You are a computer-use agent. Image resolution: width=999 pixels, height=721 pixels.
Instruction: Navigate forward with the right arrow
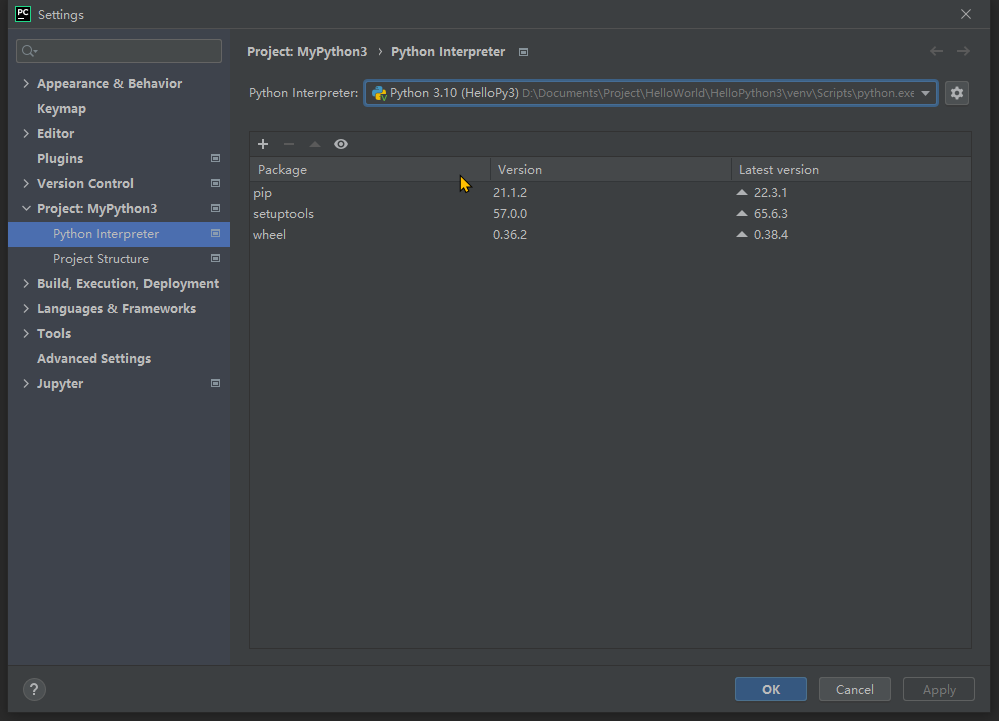pyautogui.click(x=963, y=51)
